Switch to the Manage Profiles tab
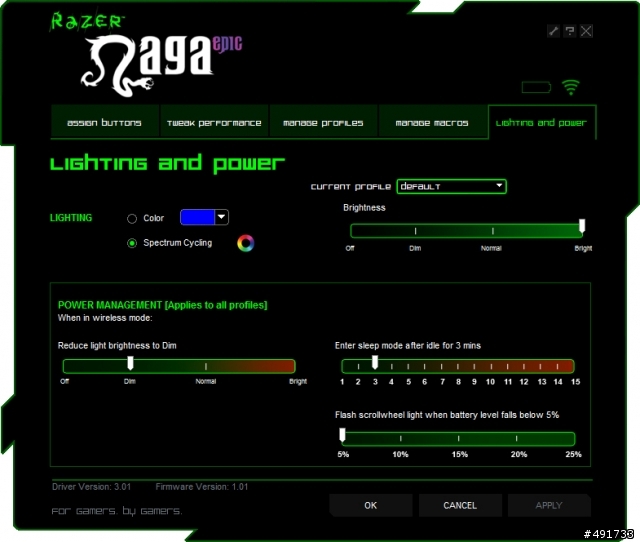Image resolution: width=640 pixels, height=542 pixels. point(323,122)
